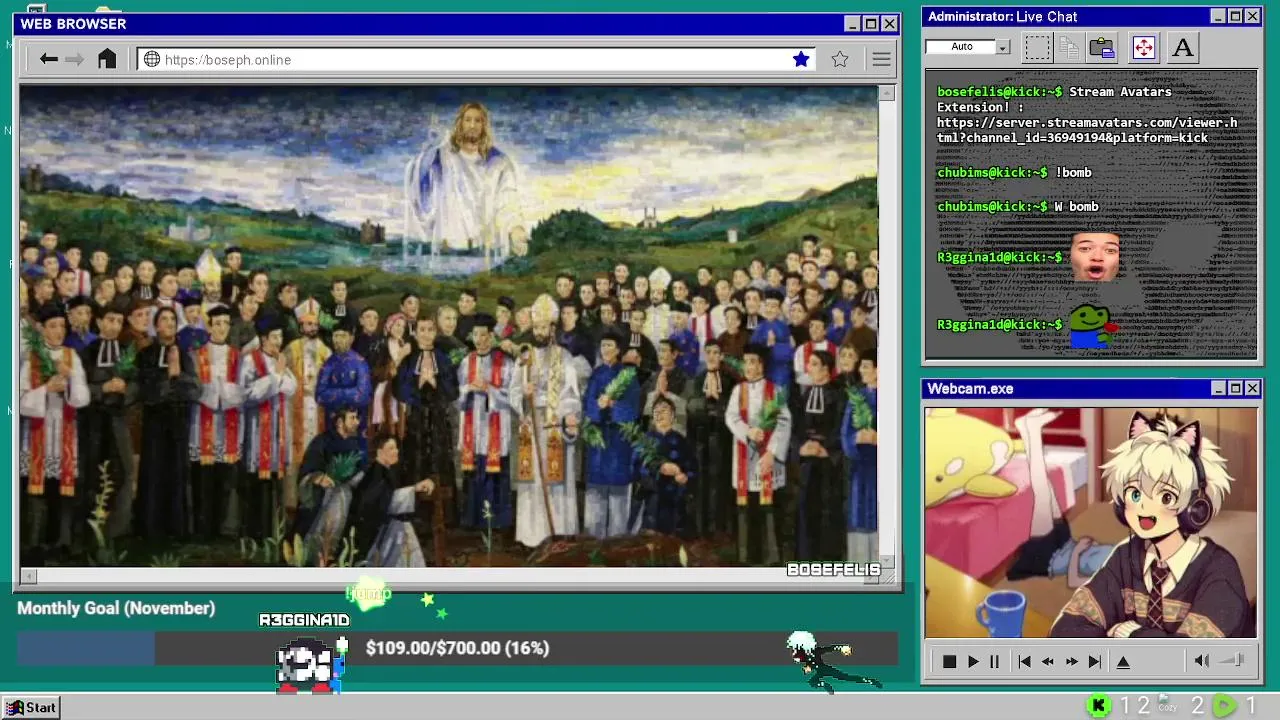Viewport: 1280px width, 720px height.
Task: Open the browser hamburger menu
Action: pos(881,59)
